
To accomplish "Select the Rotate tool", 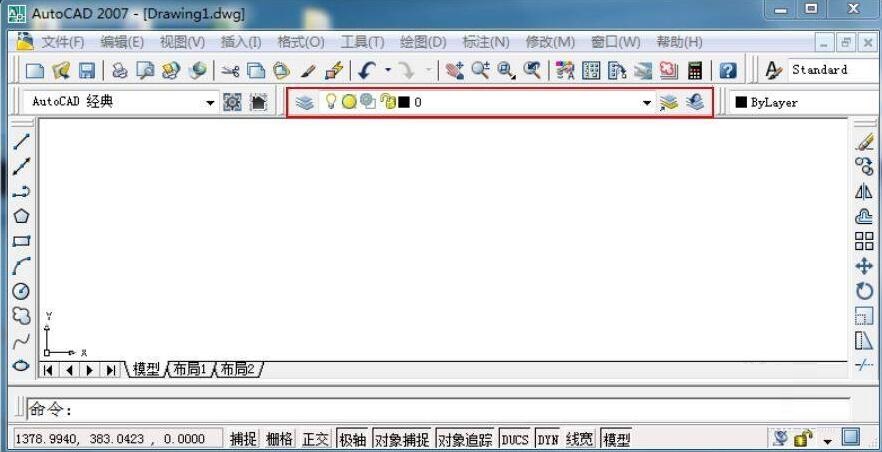I will pyautogui.click(x=864, y=291).
